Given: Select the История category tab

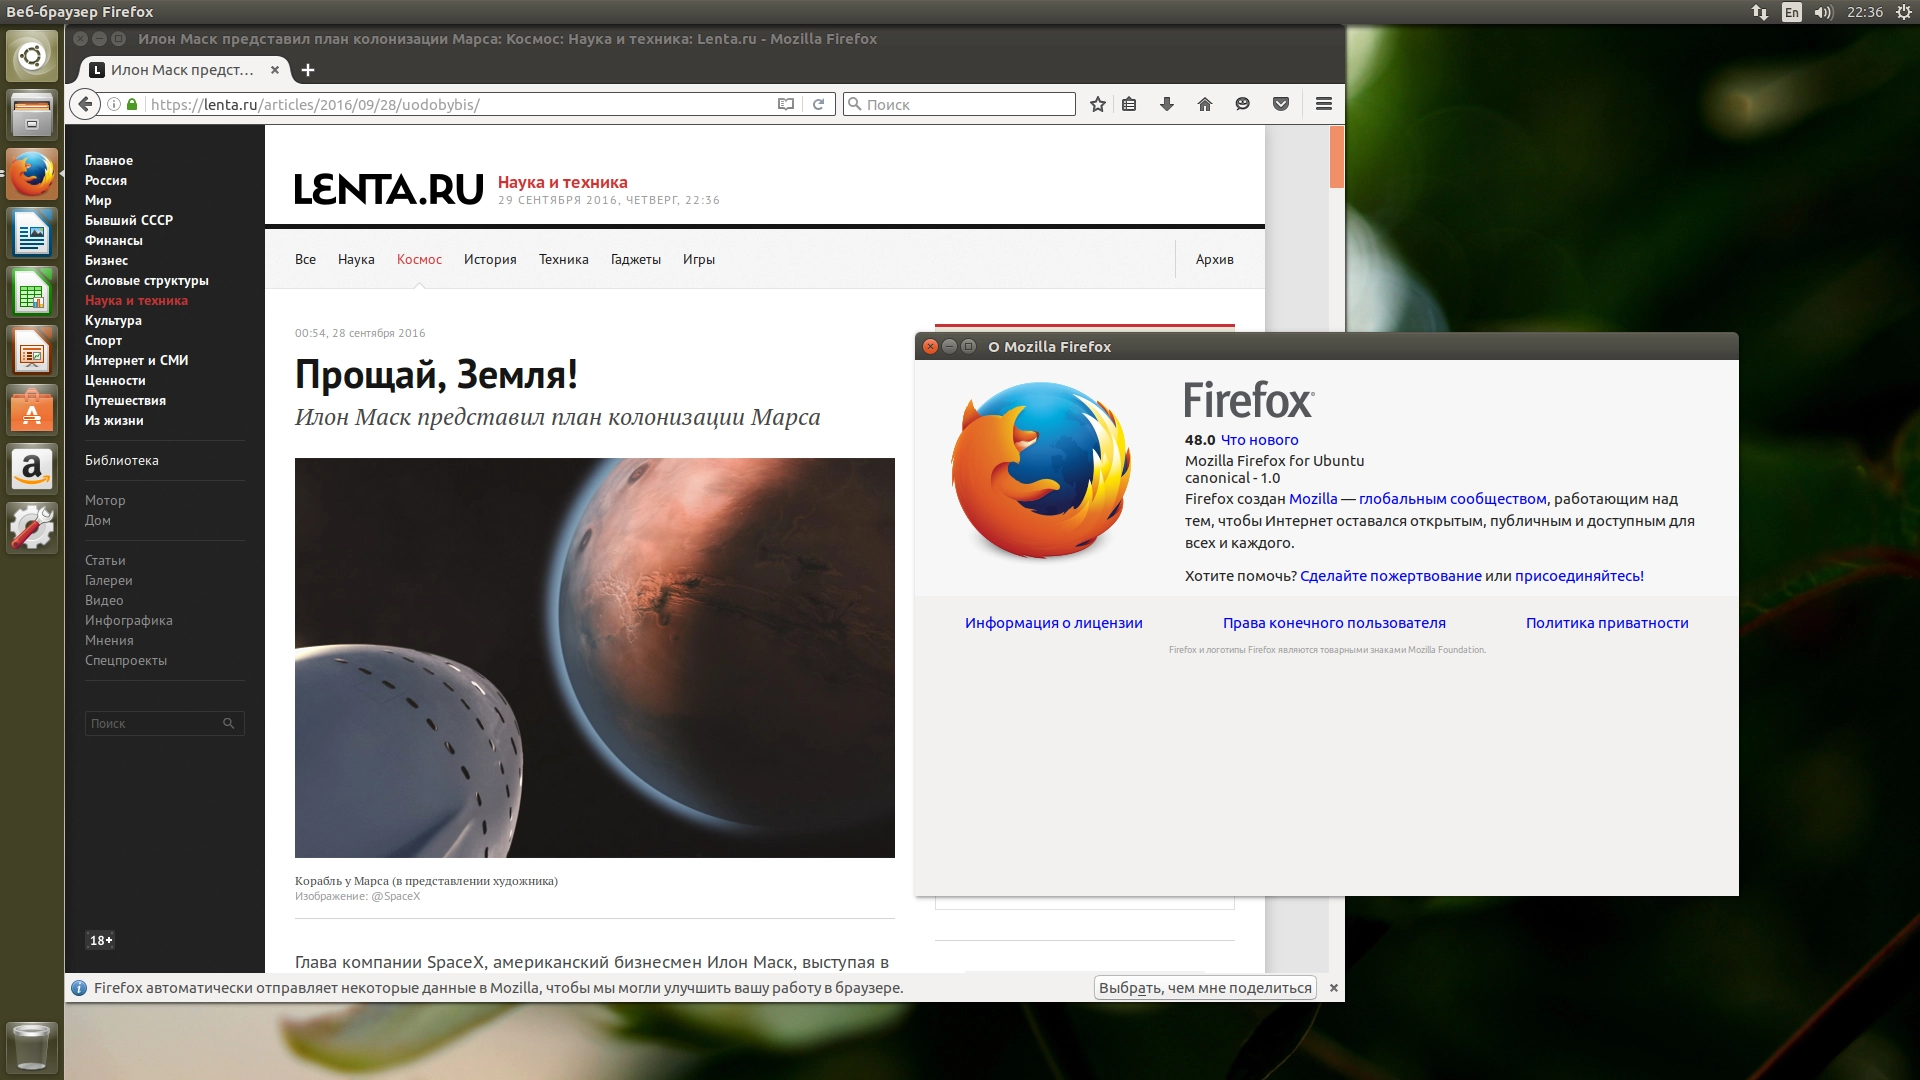Looking at the screenshot, I should 490,259.
